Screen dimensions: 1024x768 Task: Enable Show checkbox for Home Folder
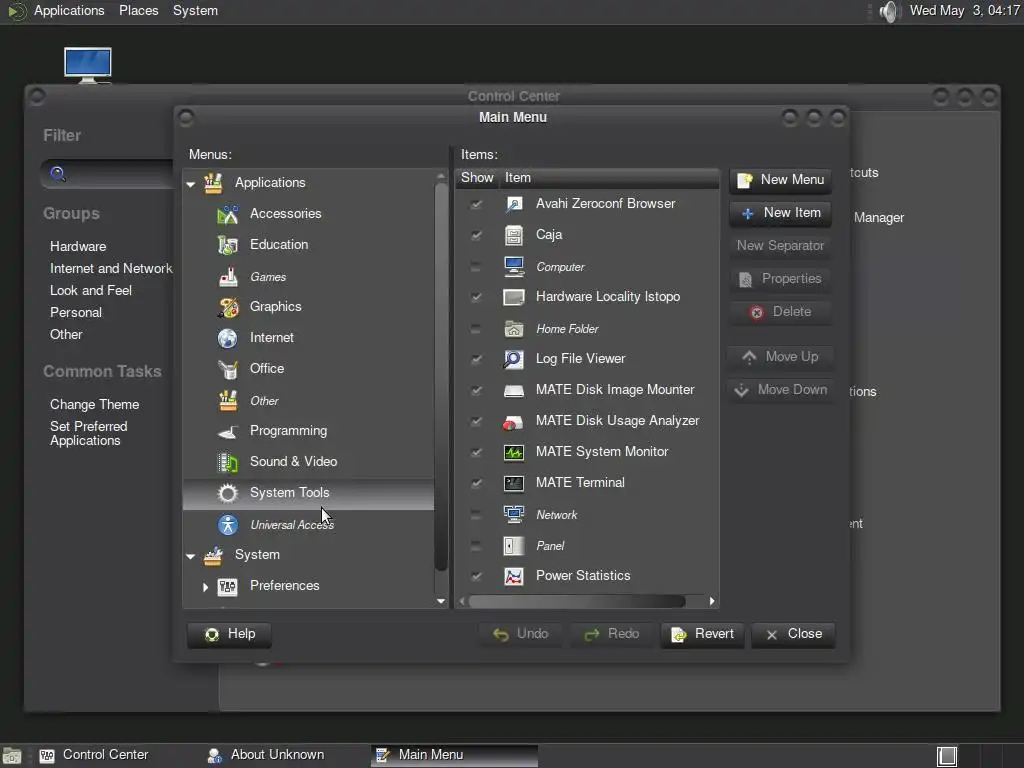coord(476,328)
